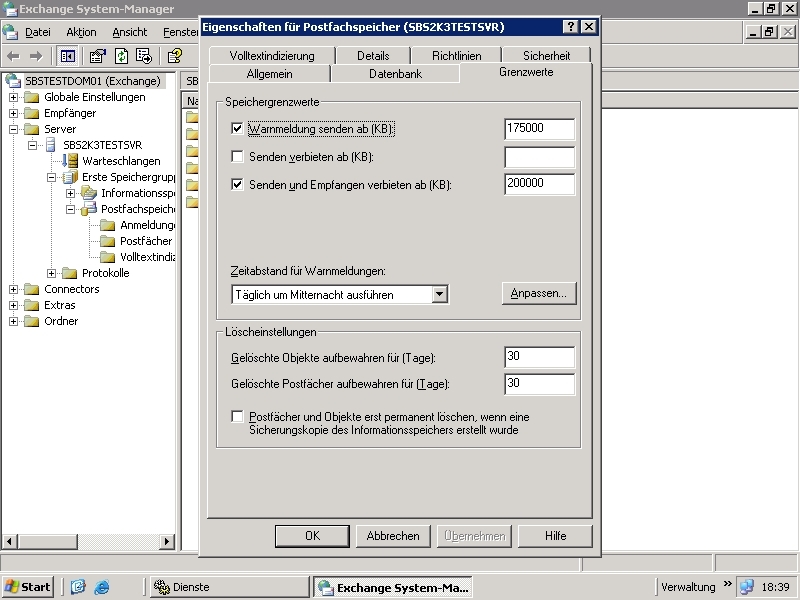Switch to the Volltextindizierung tab
Viewport: 800px width, 600px height.
tap(272, 56)
